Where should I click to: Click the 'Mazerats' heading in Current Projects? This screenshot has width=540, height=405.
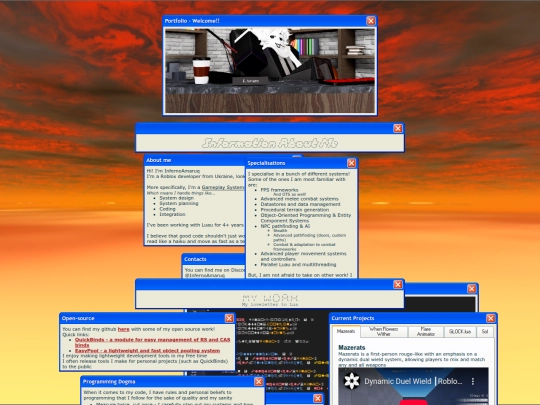tap(352, 347)
